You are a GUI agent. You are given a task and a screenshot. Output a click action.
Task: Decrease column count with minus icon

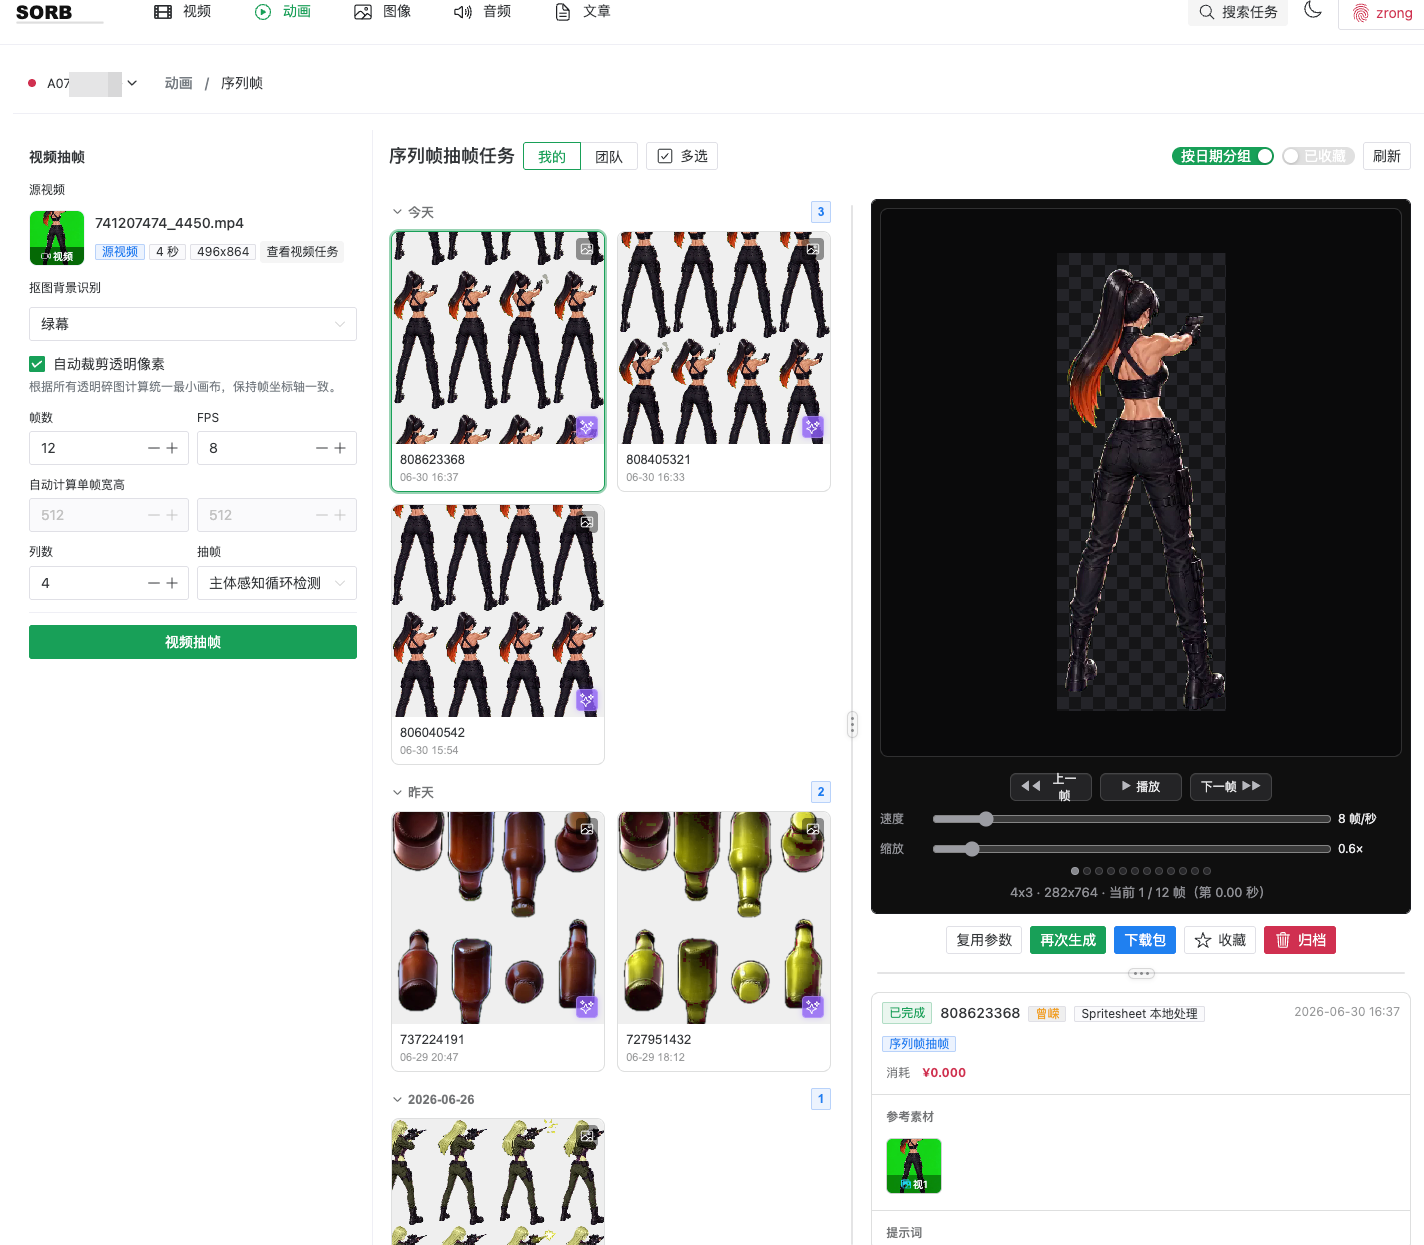154,583
